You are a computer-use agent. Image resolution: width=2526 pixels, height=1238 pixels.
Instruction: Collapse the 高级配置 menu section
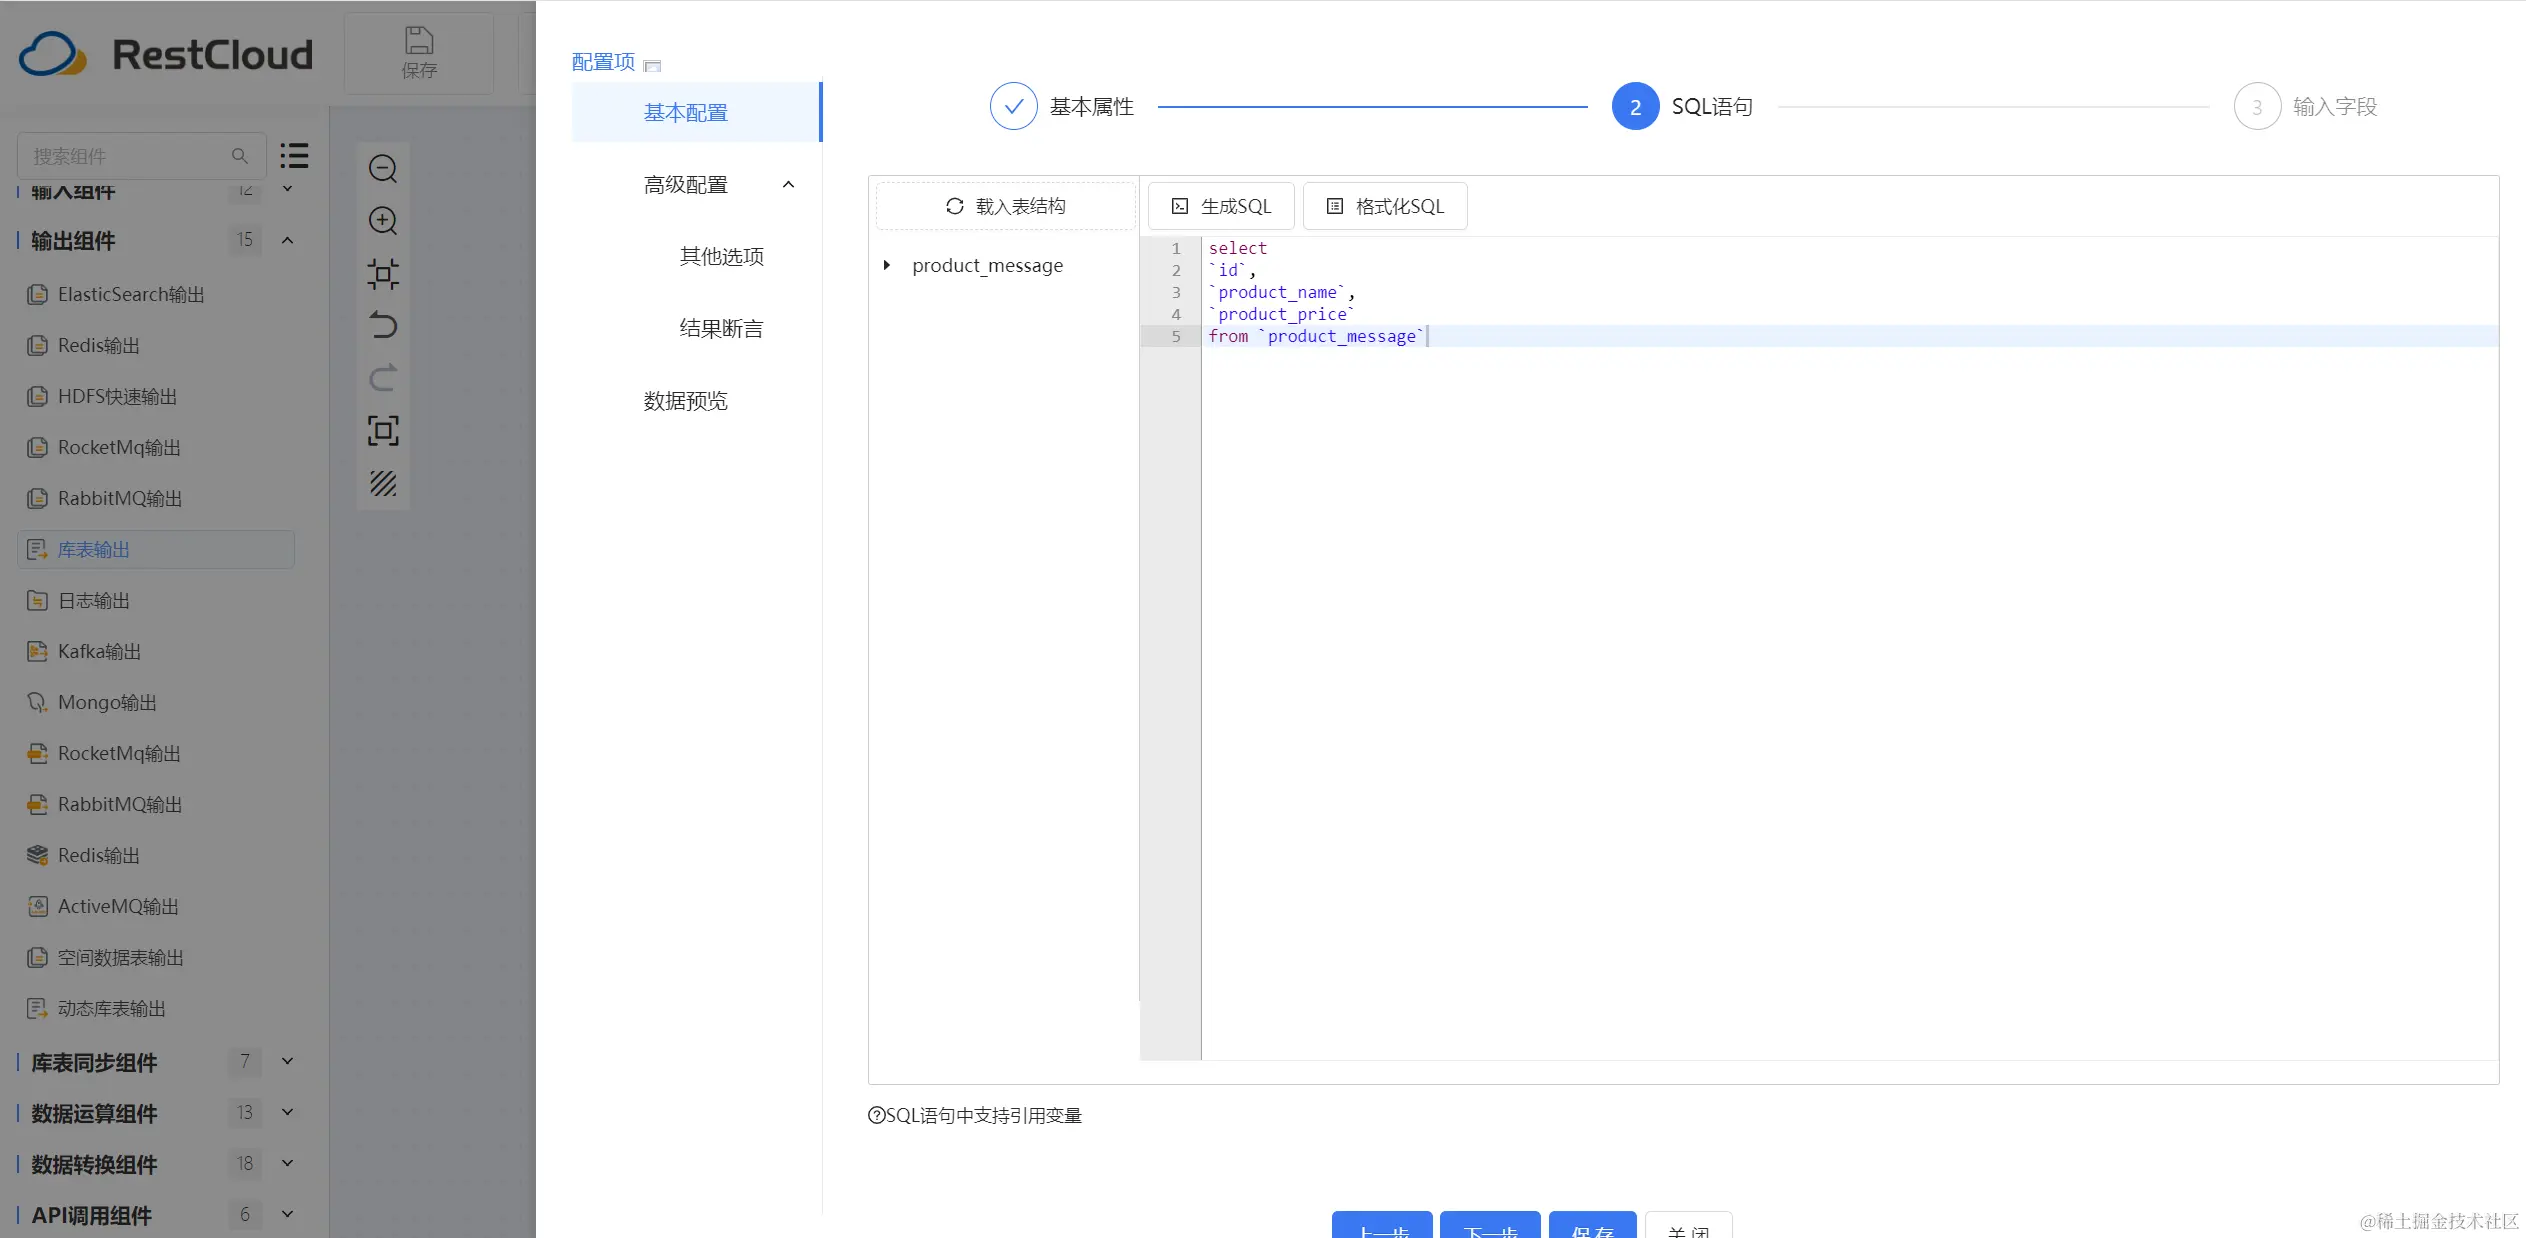pyautogui.click(x=788, y=185)
